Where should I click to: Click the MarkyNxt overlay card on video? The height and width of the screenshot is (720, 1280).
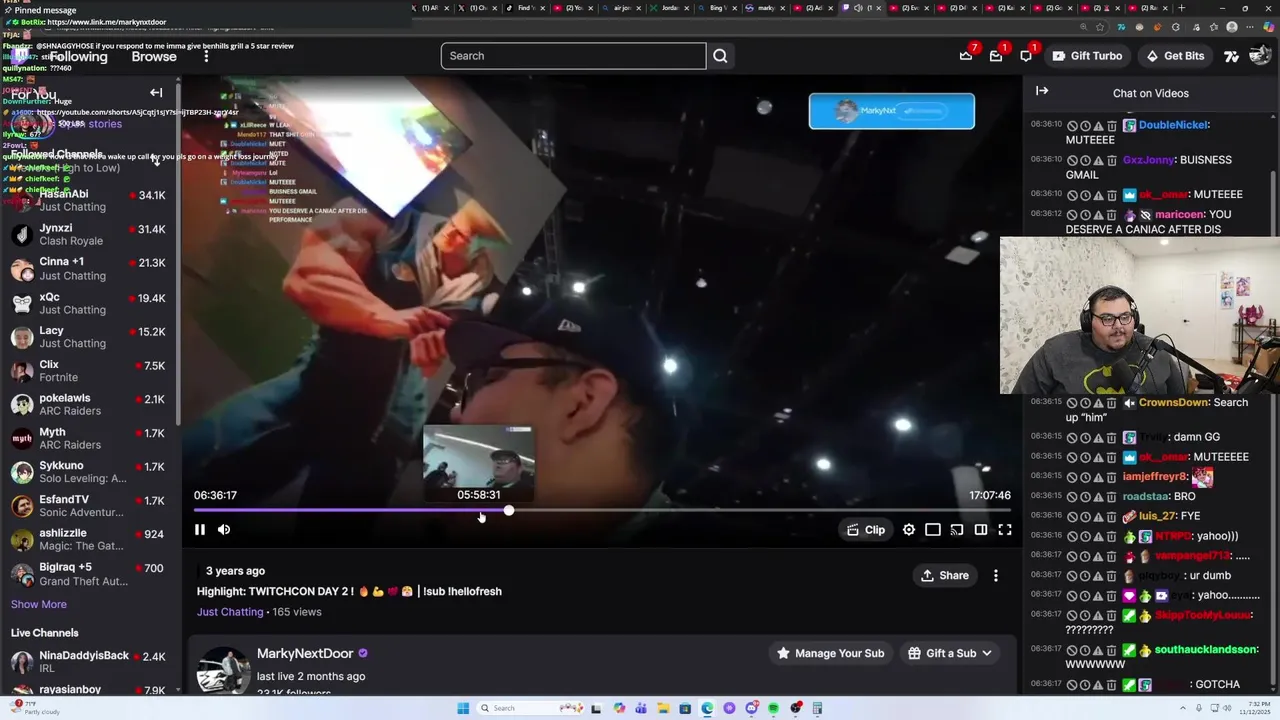click(x=892, y=111)
